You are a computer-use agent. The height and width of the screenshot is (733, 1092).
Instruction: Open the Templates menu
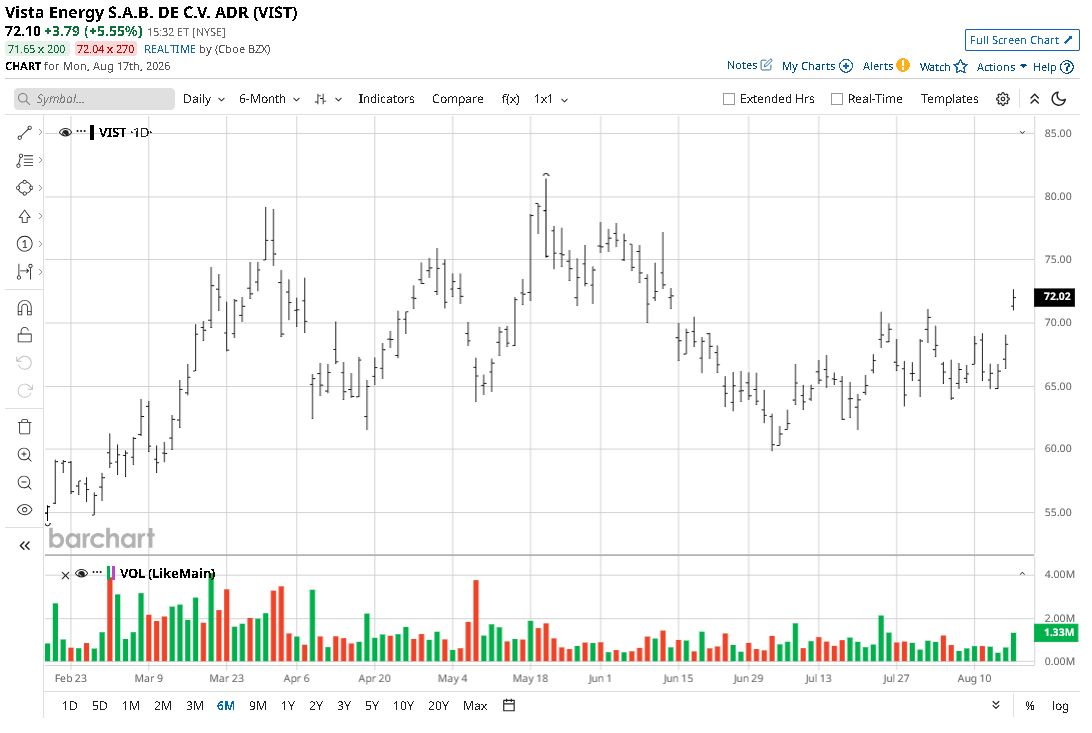949,99
